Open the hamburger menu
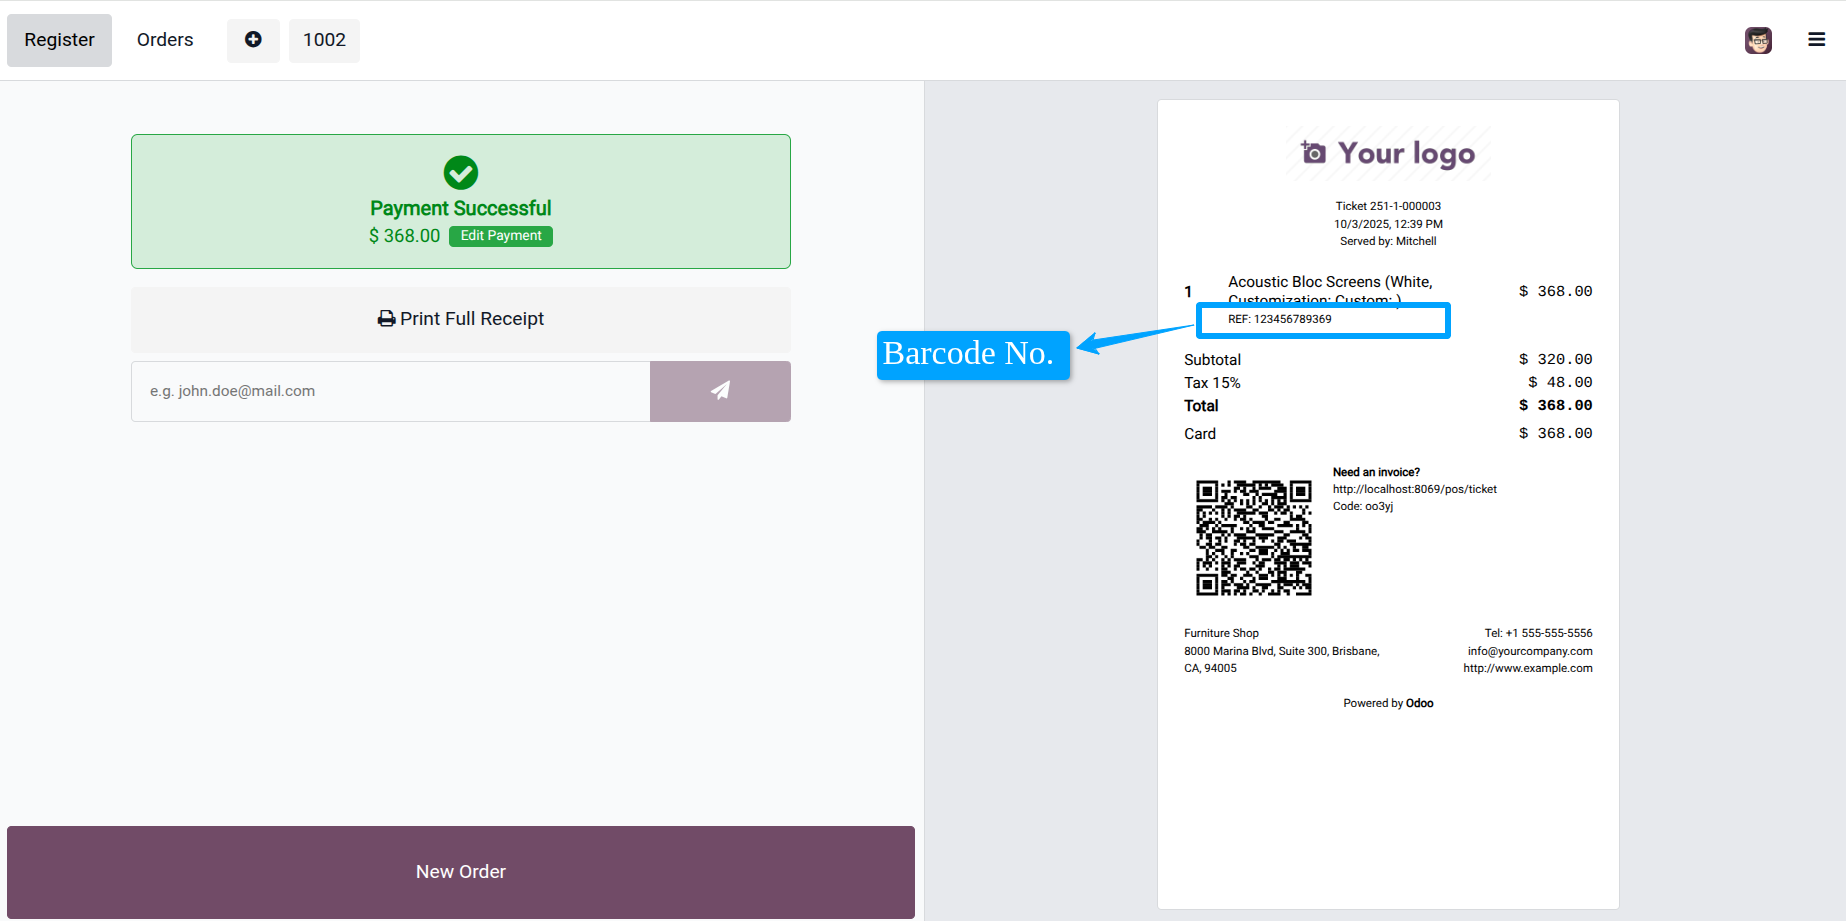The width and height of the screenshot is (1846, 921). pos(1816,40)
